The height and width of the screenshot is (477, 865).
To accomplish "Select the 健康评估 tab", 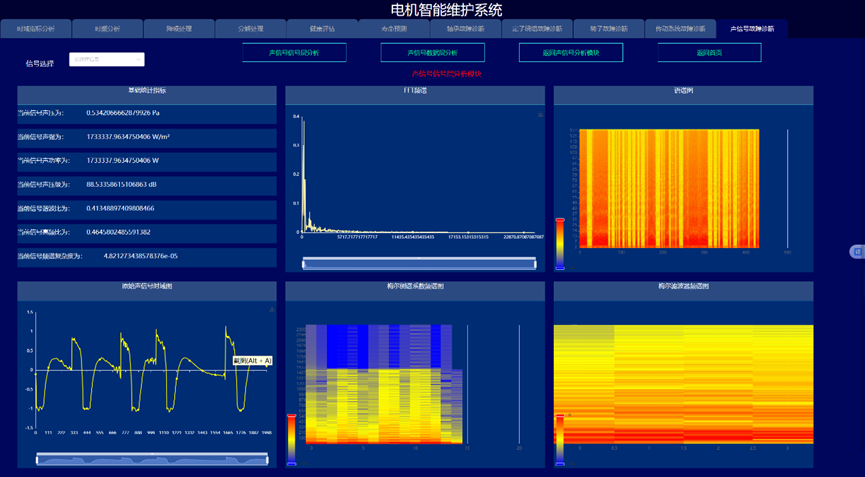I will [x=322, y=29].
